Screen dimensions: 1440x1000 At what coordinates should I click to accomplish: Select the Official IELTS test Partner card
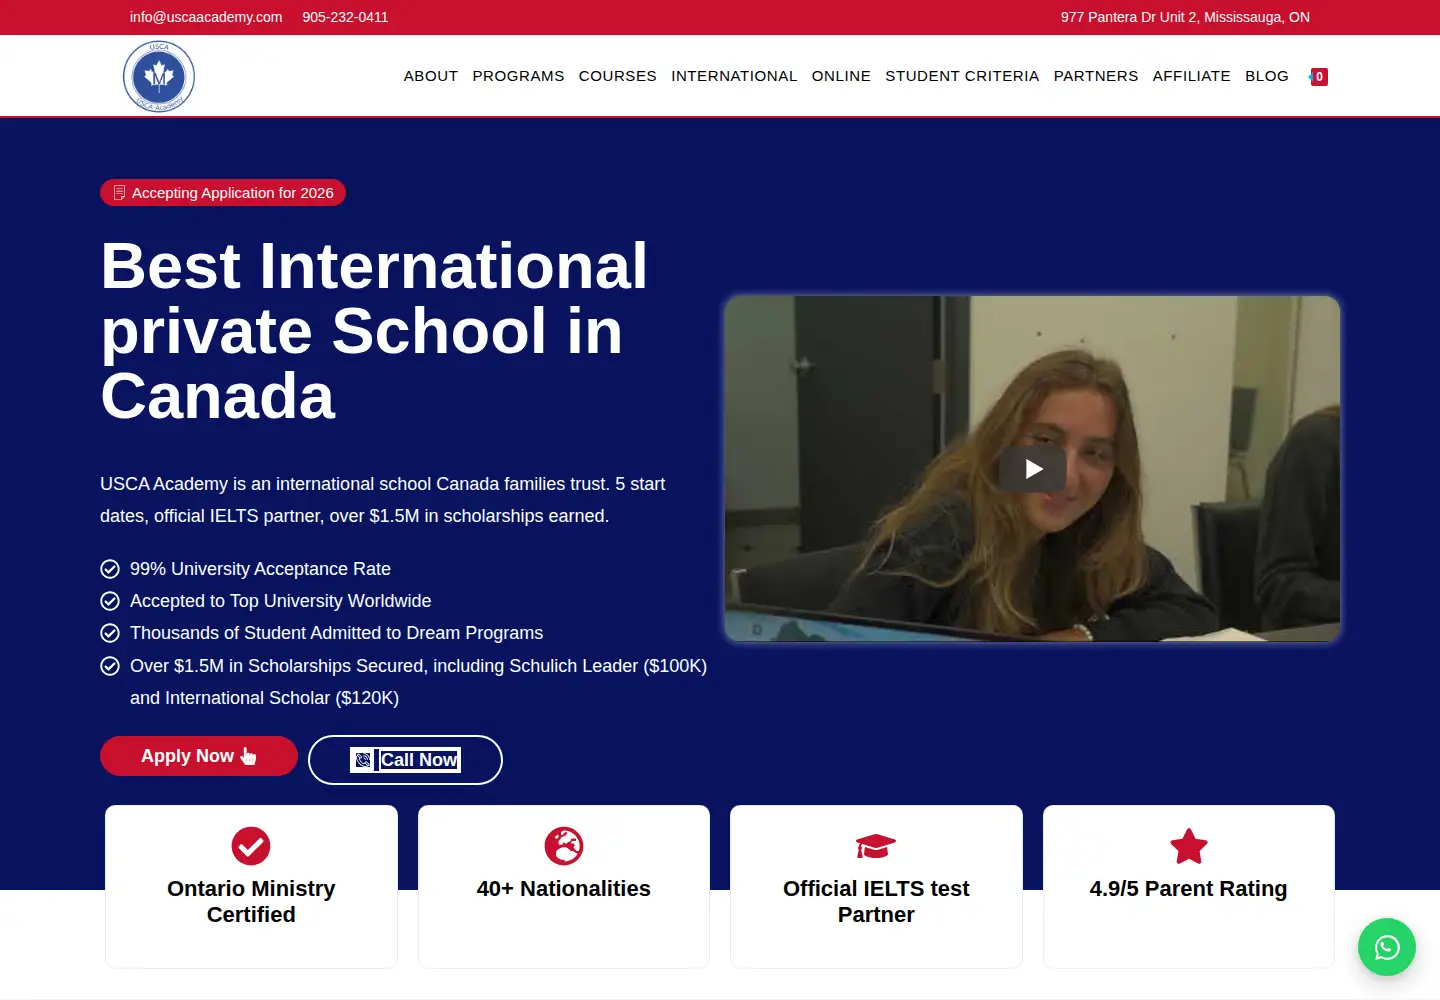pos(876,886)
